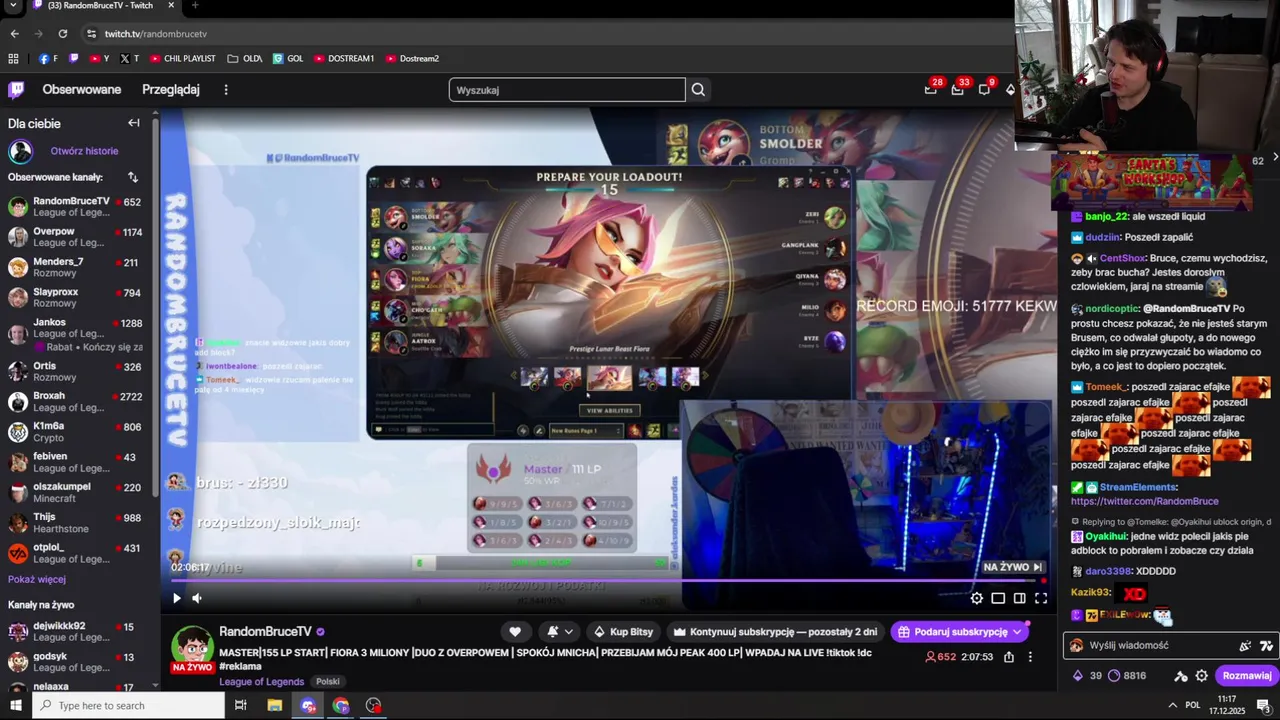Open chat moderation hammer icon
Viewport: 1280px width, 720px height.
(x=1181, y=676)
